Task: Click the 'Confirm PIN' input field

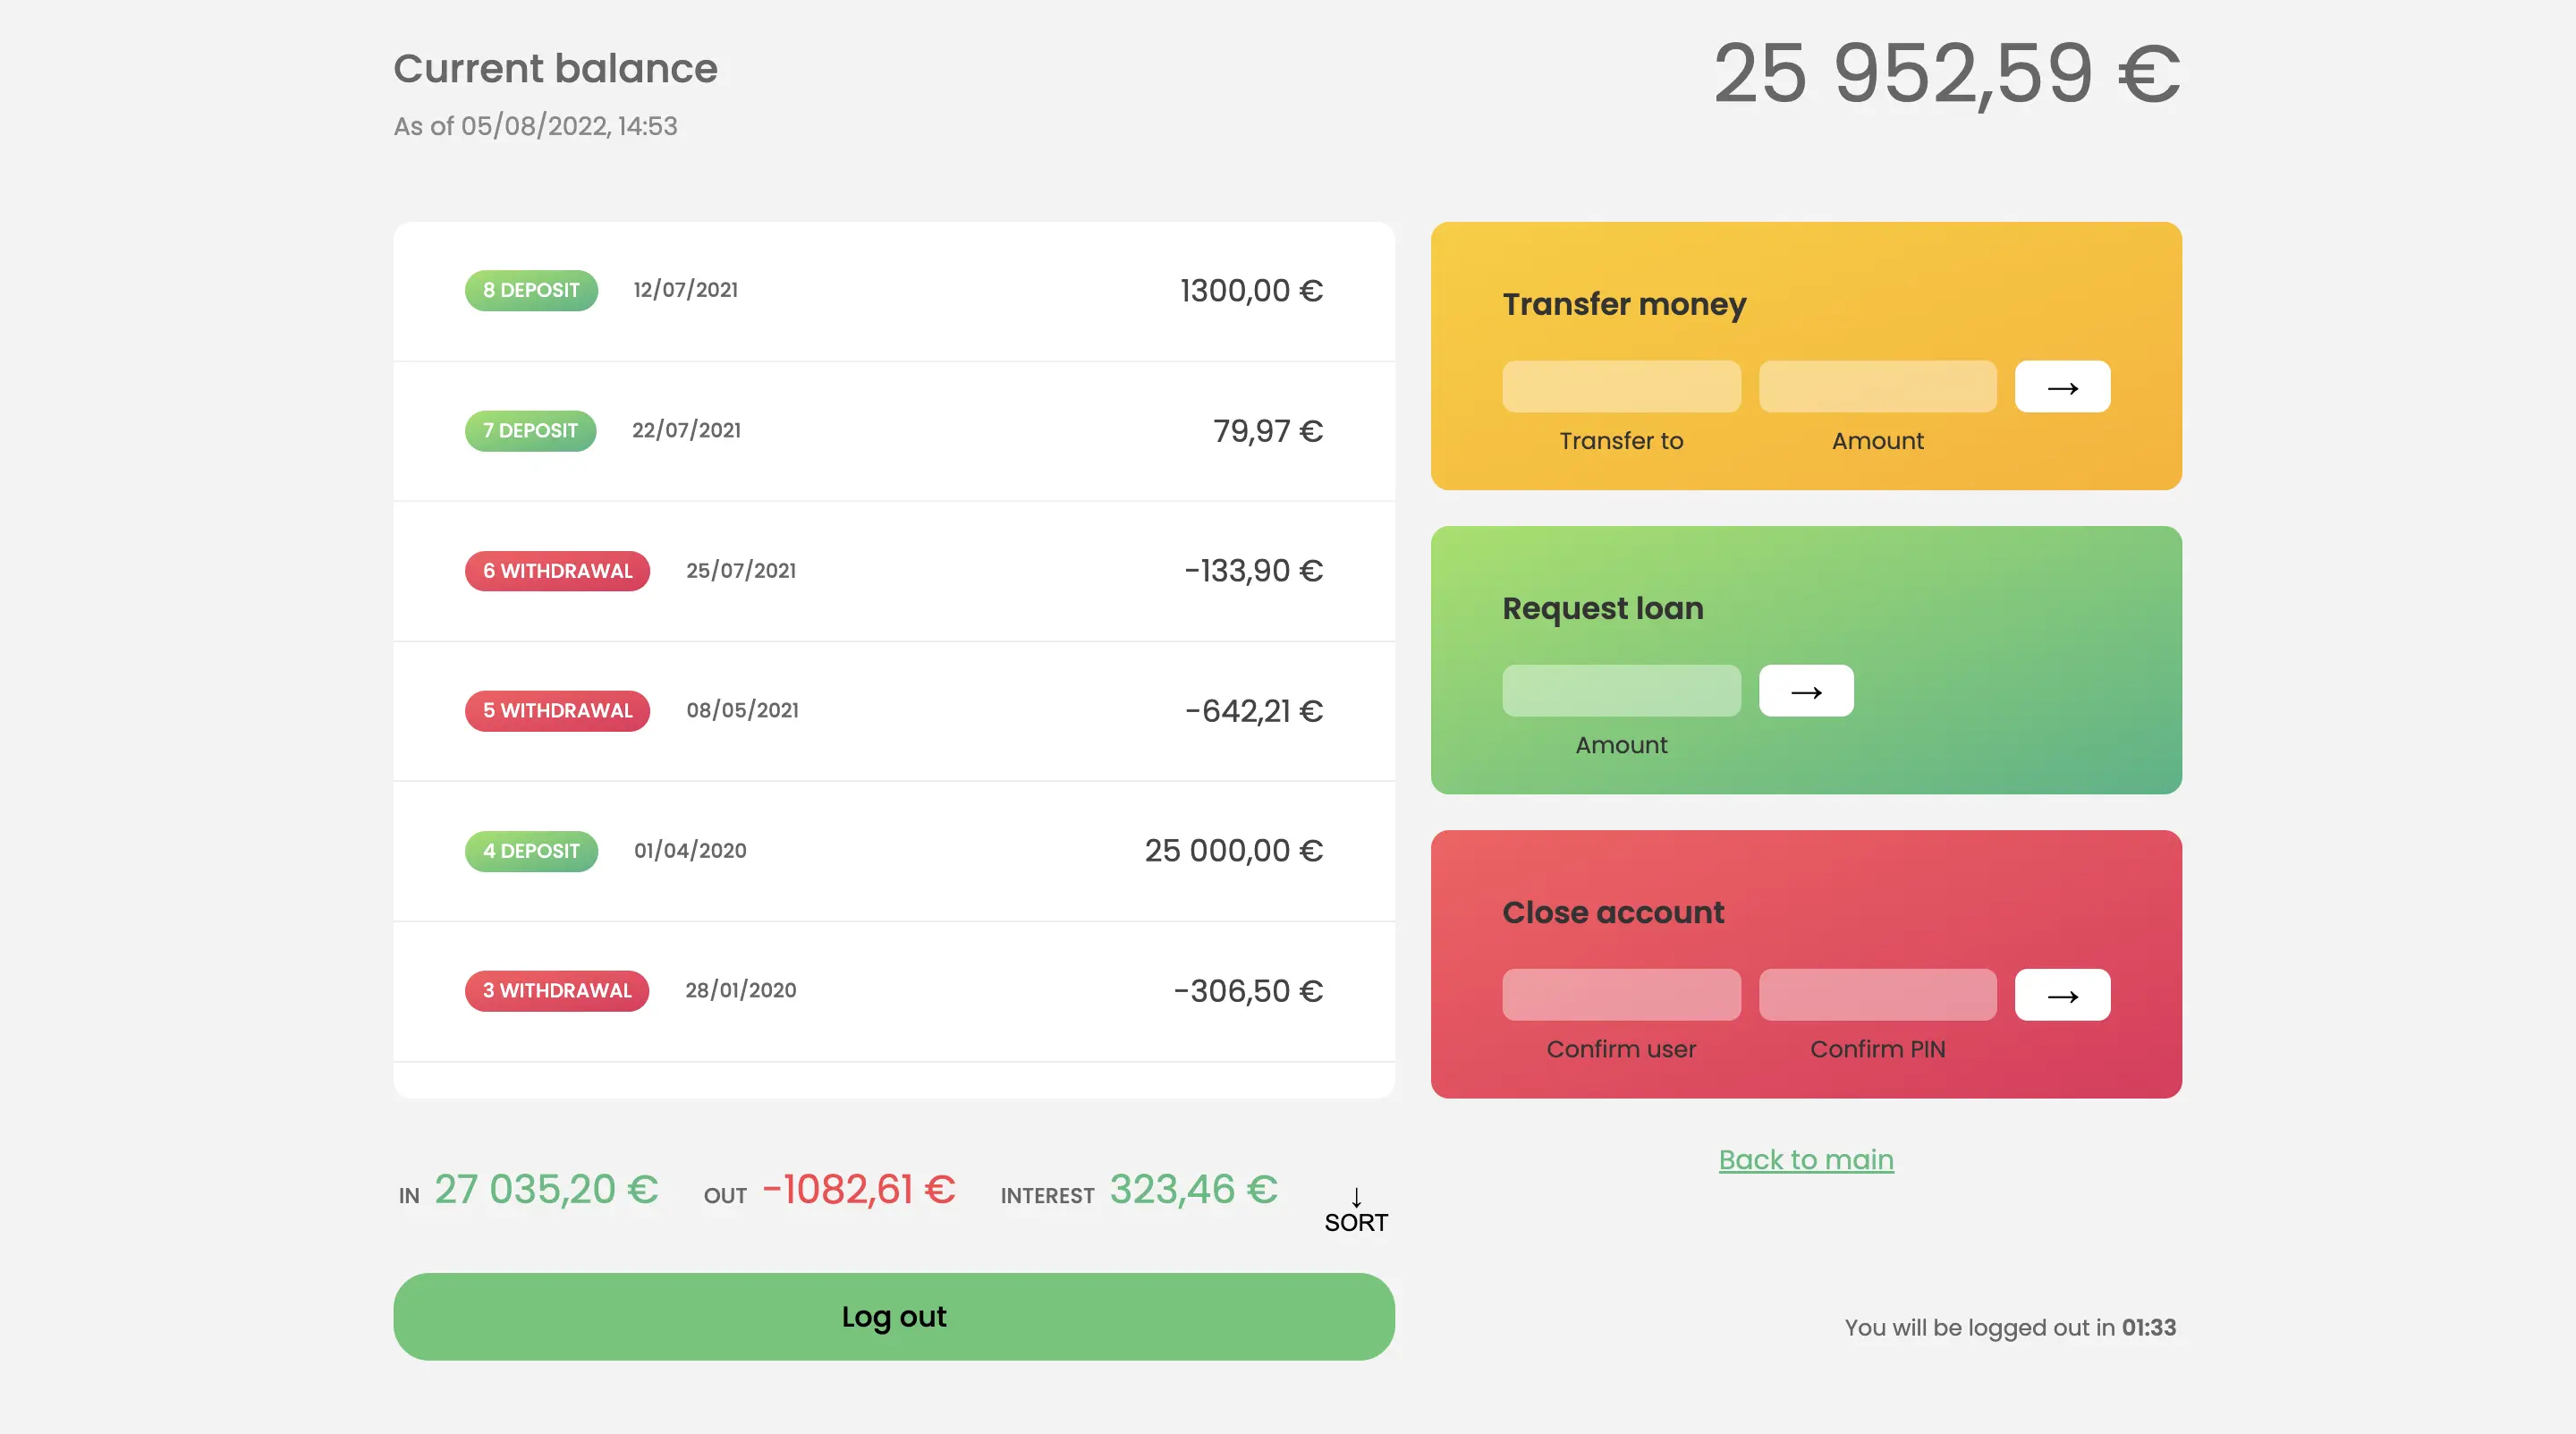Action: click(x=1877, y=995)
